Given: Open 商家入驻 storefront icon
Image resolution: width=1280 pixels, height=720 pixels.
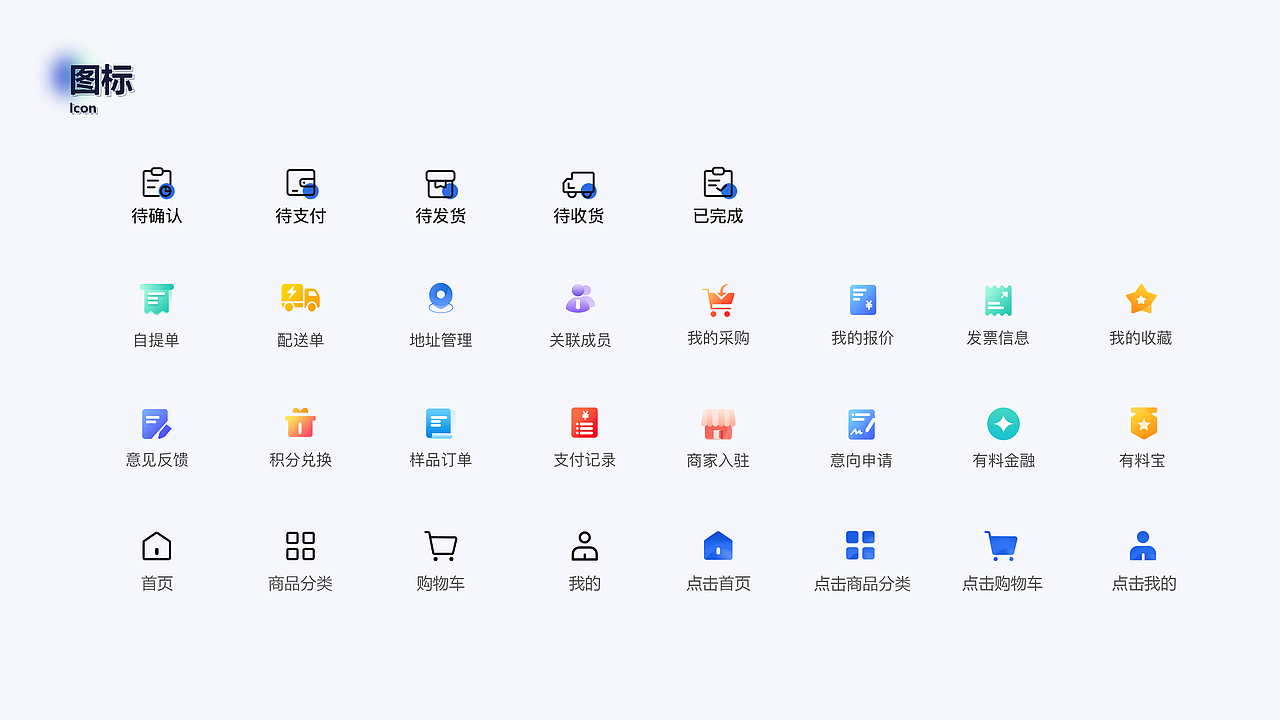Looking at the screenshot, I should coord(718,424).
